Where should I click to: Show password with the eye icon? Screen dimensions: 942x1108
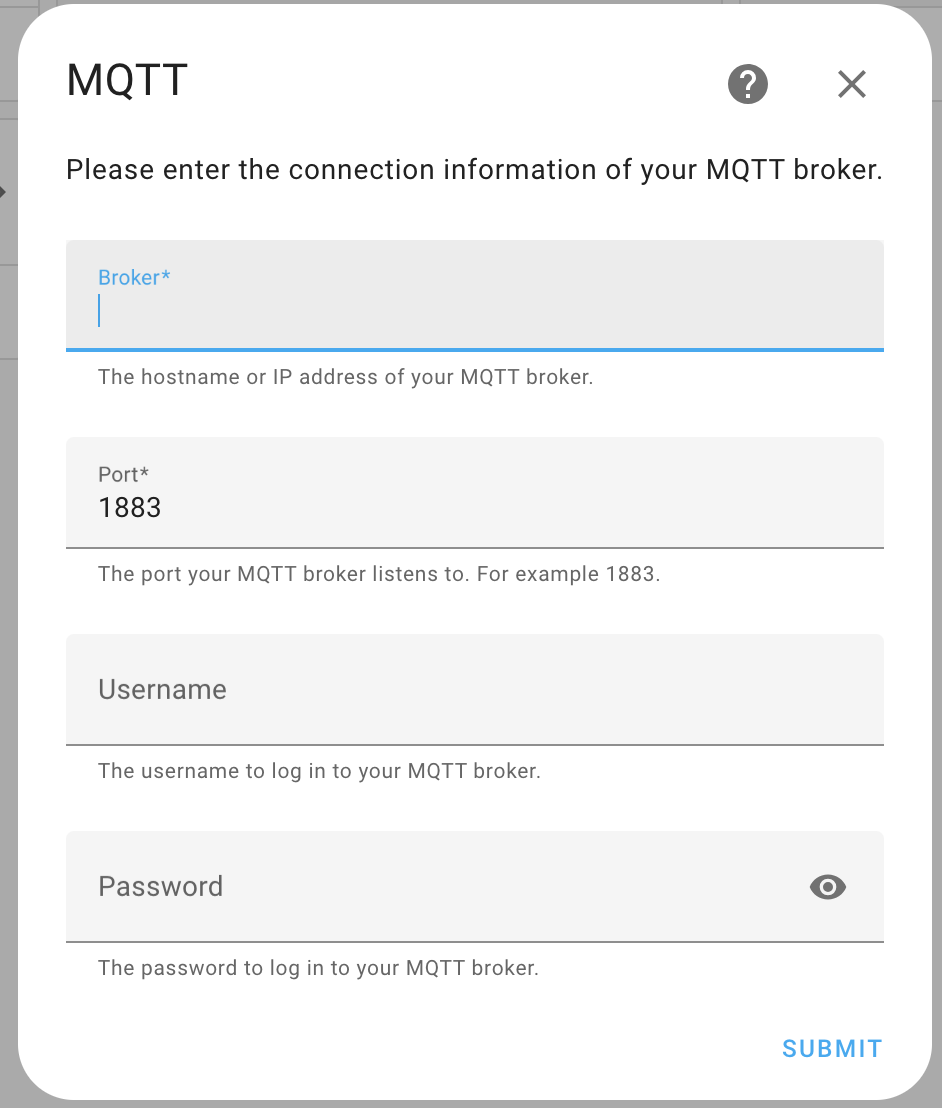tap(828, 886)
